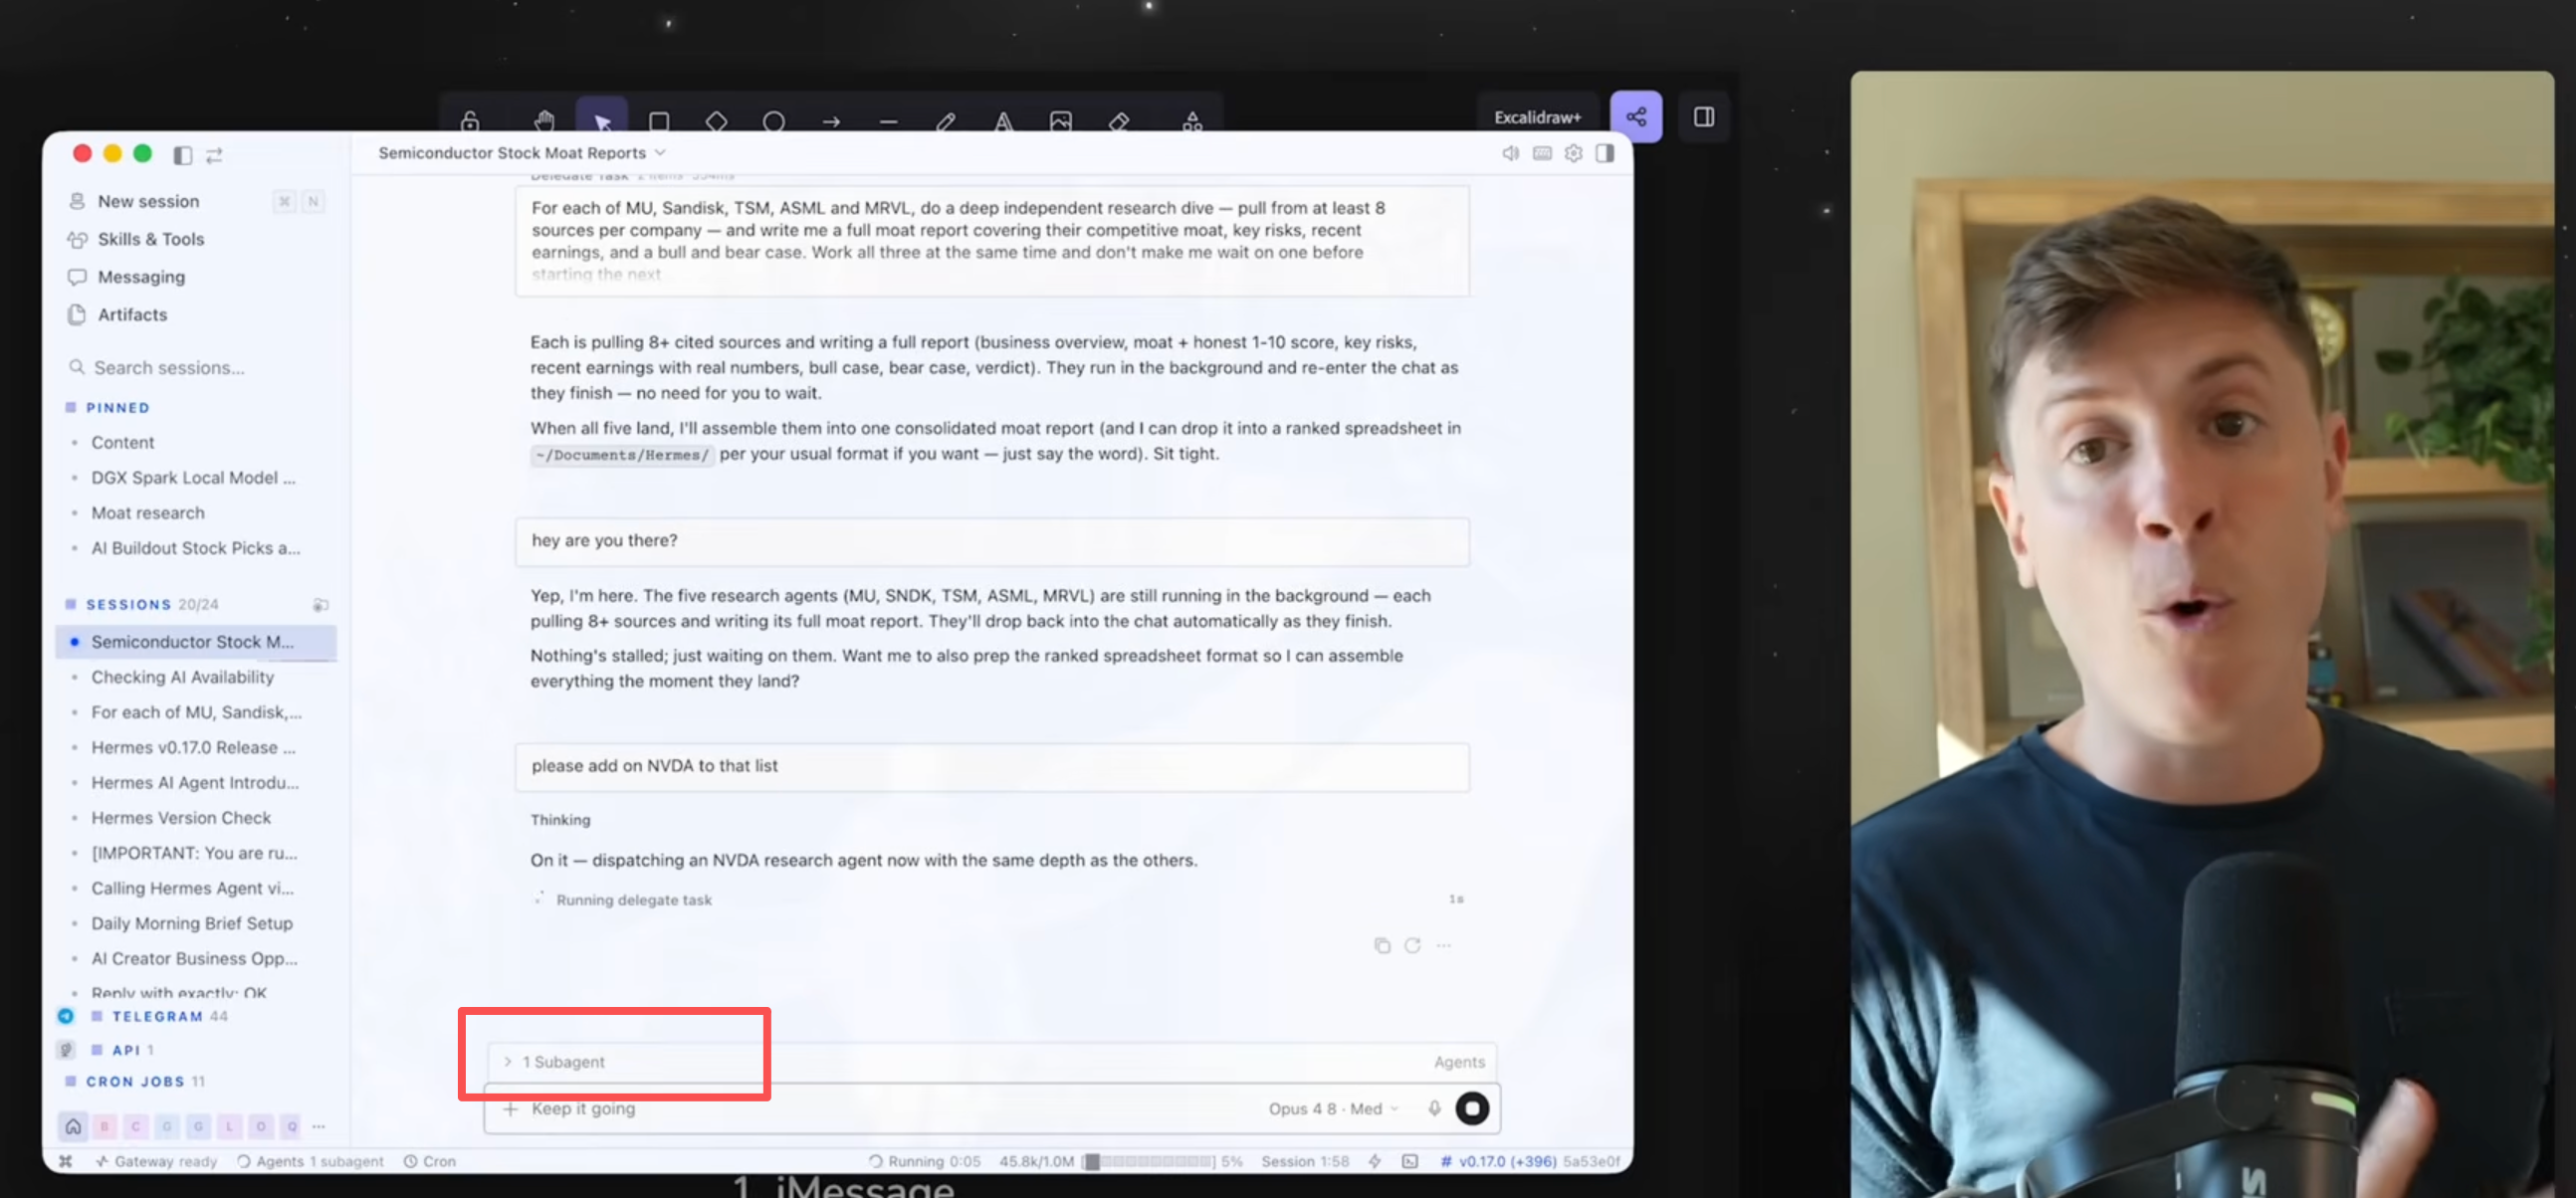The height and width of the screenshot is (1198, 2576).
Task: Open AI Creator Business Opp... session
Action: (196, 959)
